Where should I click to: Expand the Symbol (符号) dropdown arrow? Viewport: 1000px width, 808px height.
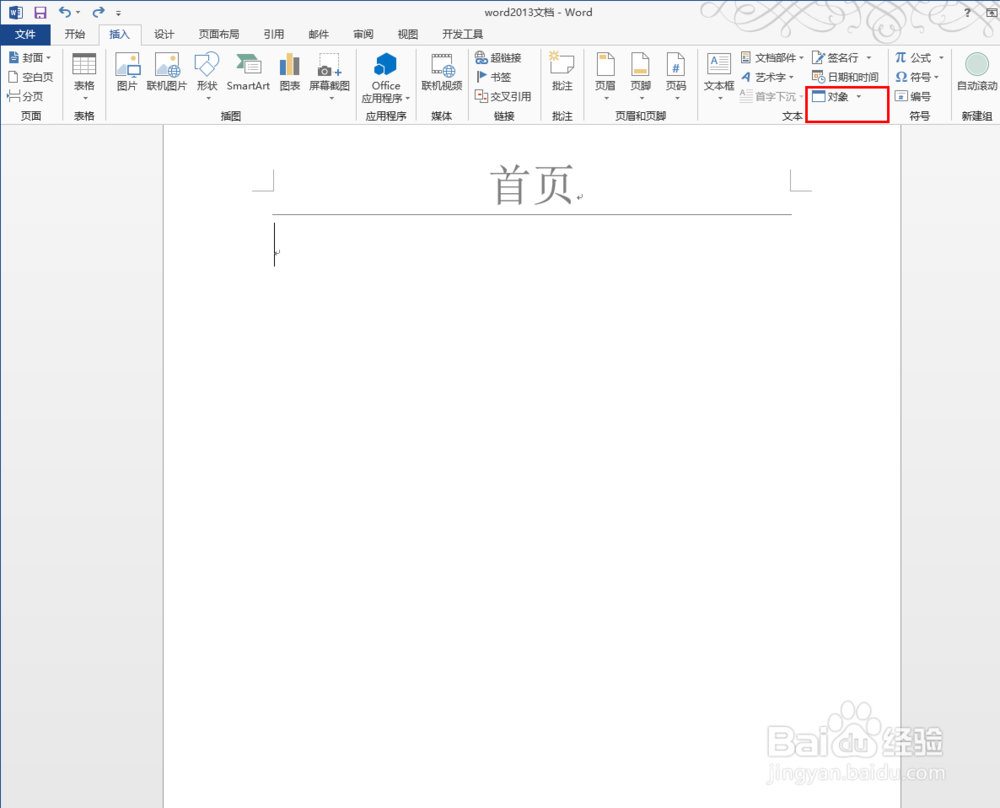936,77
